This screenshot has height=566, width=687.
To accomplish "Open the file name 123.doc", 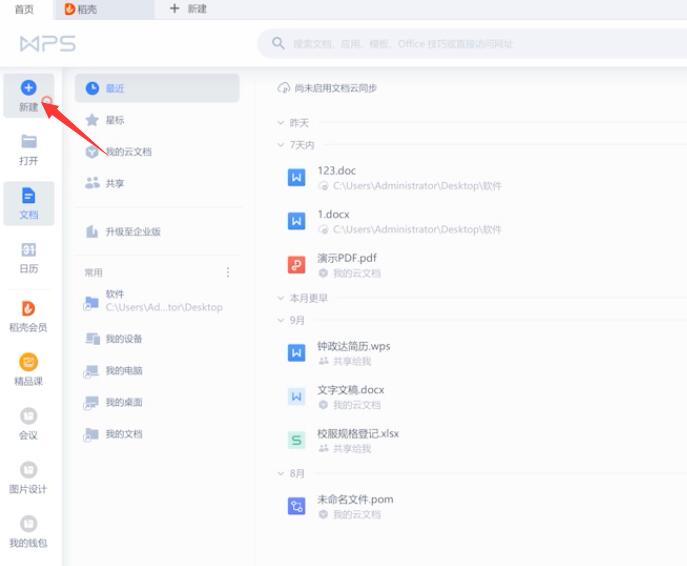I will pyautogui.click(x=336, y=170).
